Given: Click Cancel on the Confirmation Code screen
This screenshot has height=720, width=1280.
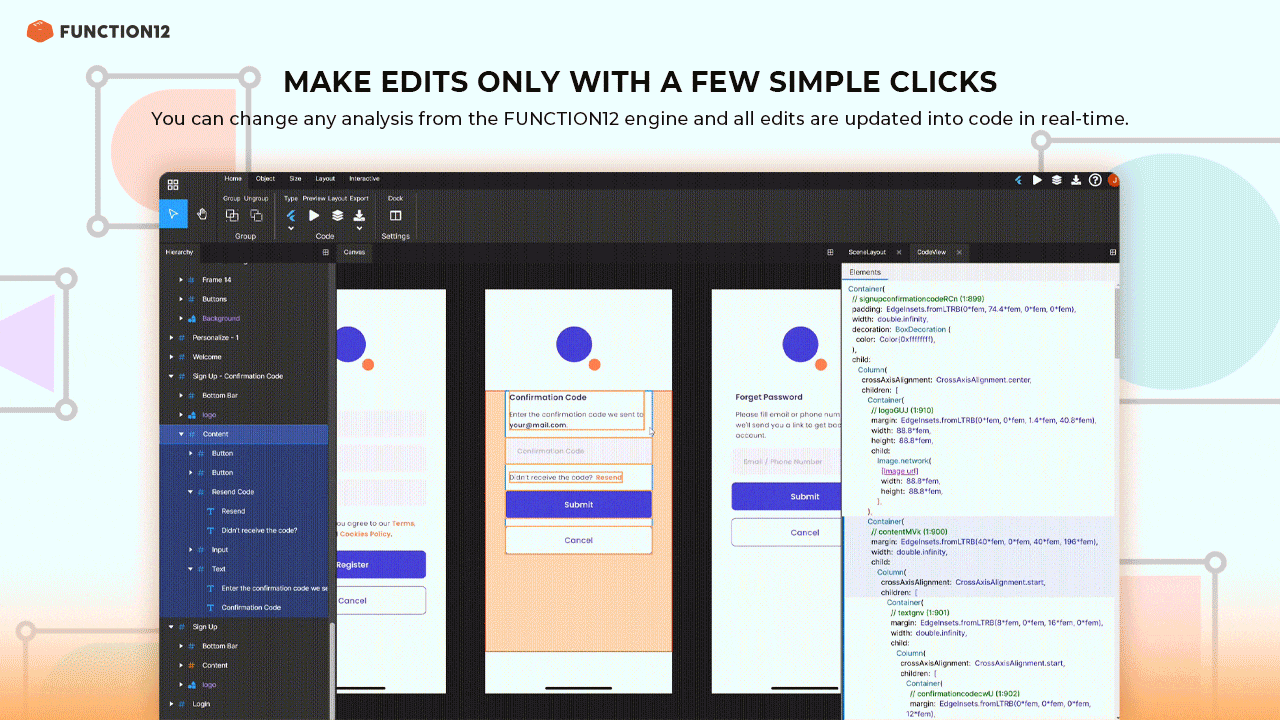Looking at the screenshot, I should click(579, 540).
